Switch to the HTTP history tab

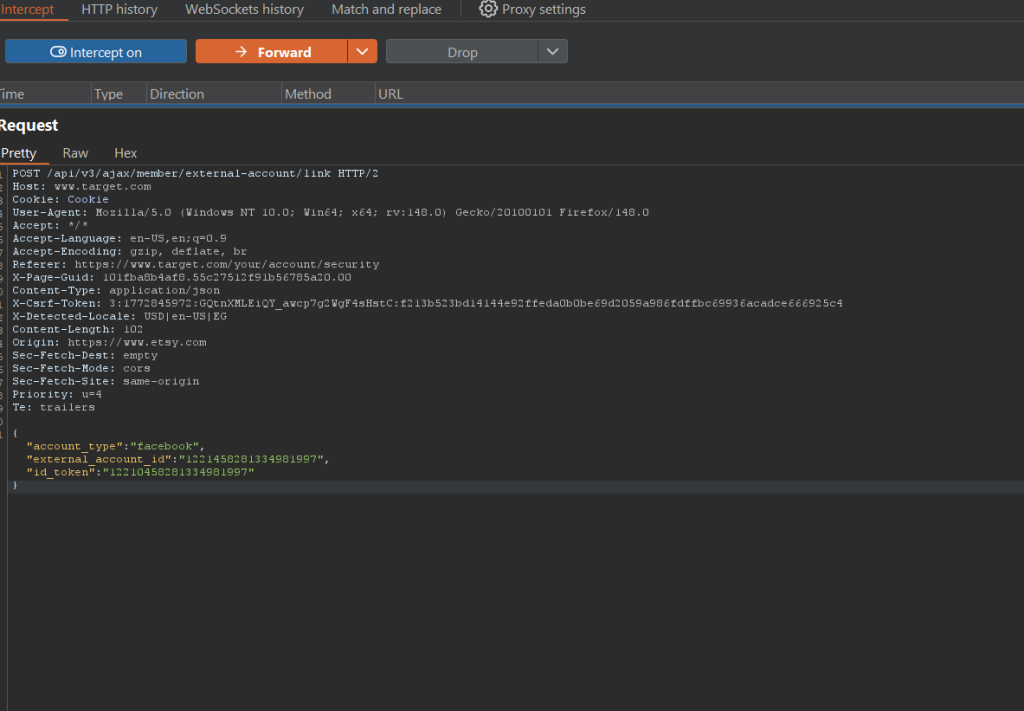click(119, 9)
